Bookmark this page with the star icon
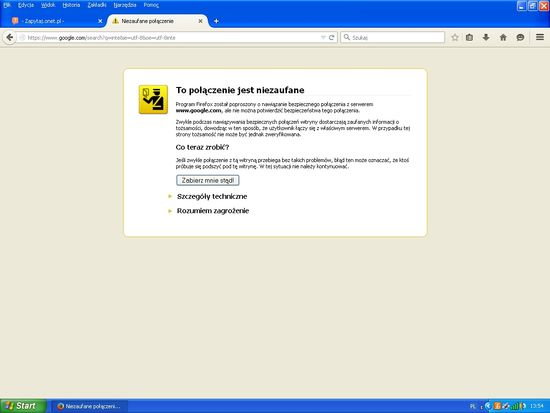The image size is (550, 413). [x=455, y=38]
